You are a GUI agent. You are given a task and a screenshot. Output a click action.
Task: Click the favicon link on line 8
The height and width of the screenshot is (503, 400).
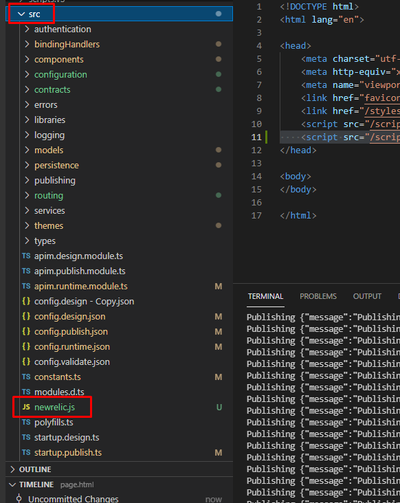(x=382, y=98)
